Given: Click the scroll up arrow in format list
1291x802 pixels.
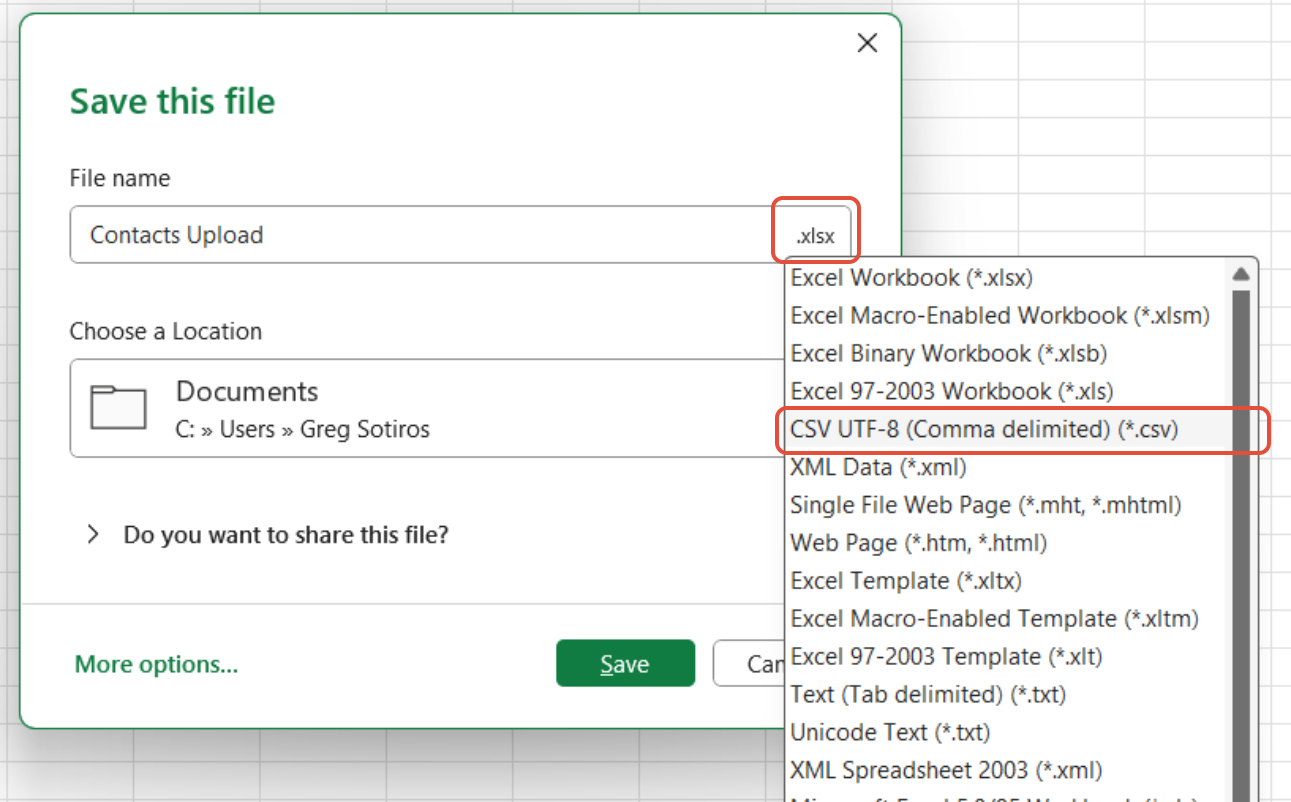Looking at the screenshot, I should point(1241,274).
